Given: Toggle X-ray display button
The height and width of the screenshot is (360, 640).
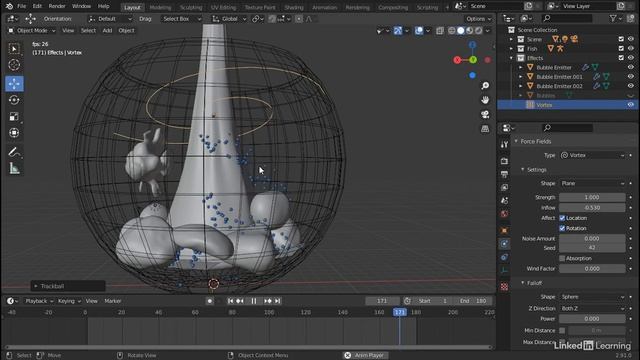Looking at the screenshot, I should [x=440, y=31].
